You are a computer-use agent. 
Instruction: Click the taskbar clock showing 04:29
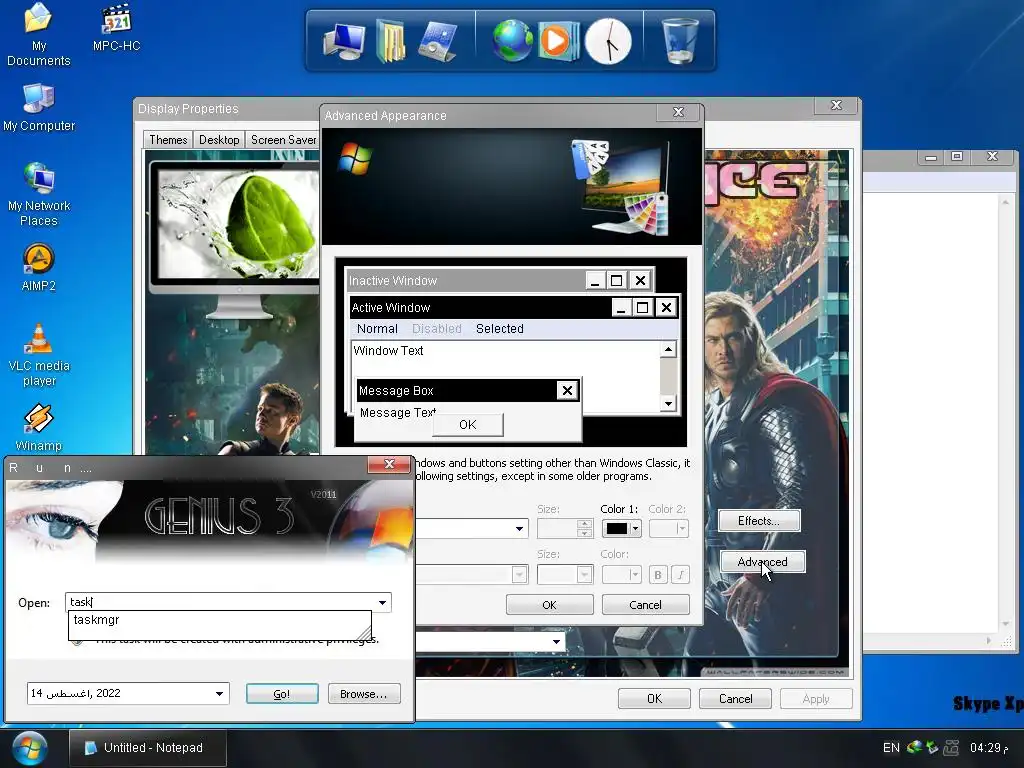click(989, 748)
